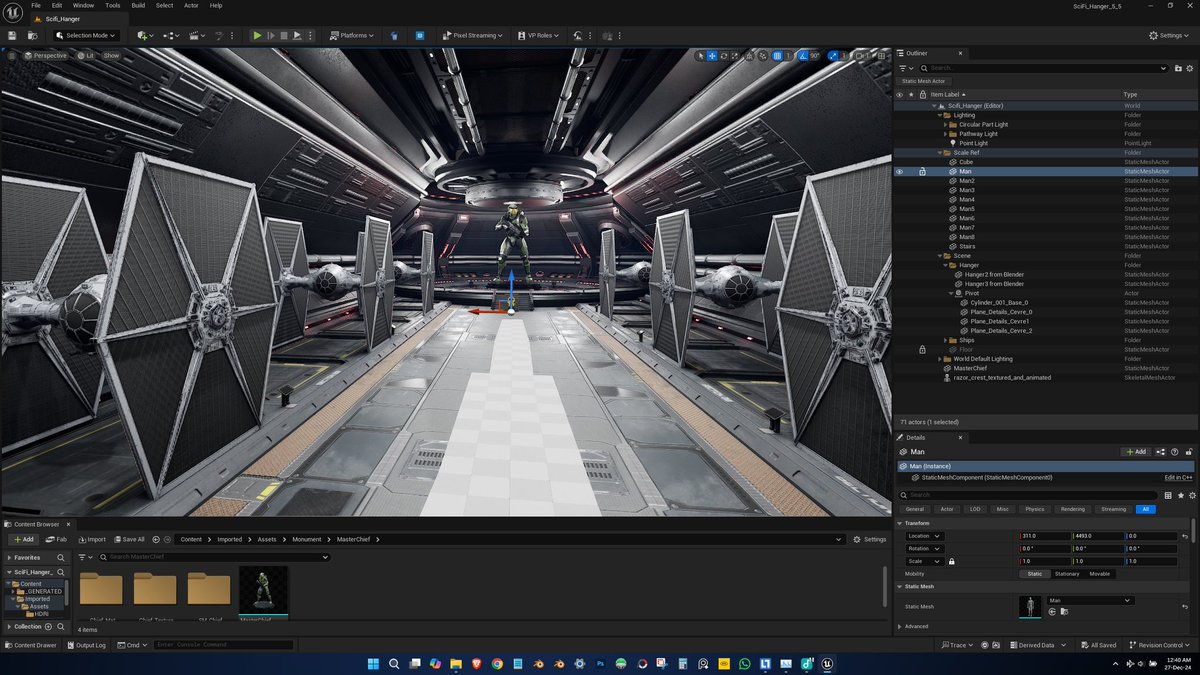Open Windows Start button on taskbar
Image resolution: width=1200 pixels, height=675 pixels.
(373, 664)
